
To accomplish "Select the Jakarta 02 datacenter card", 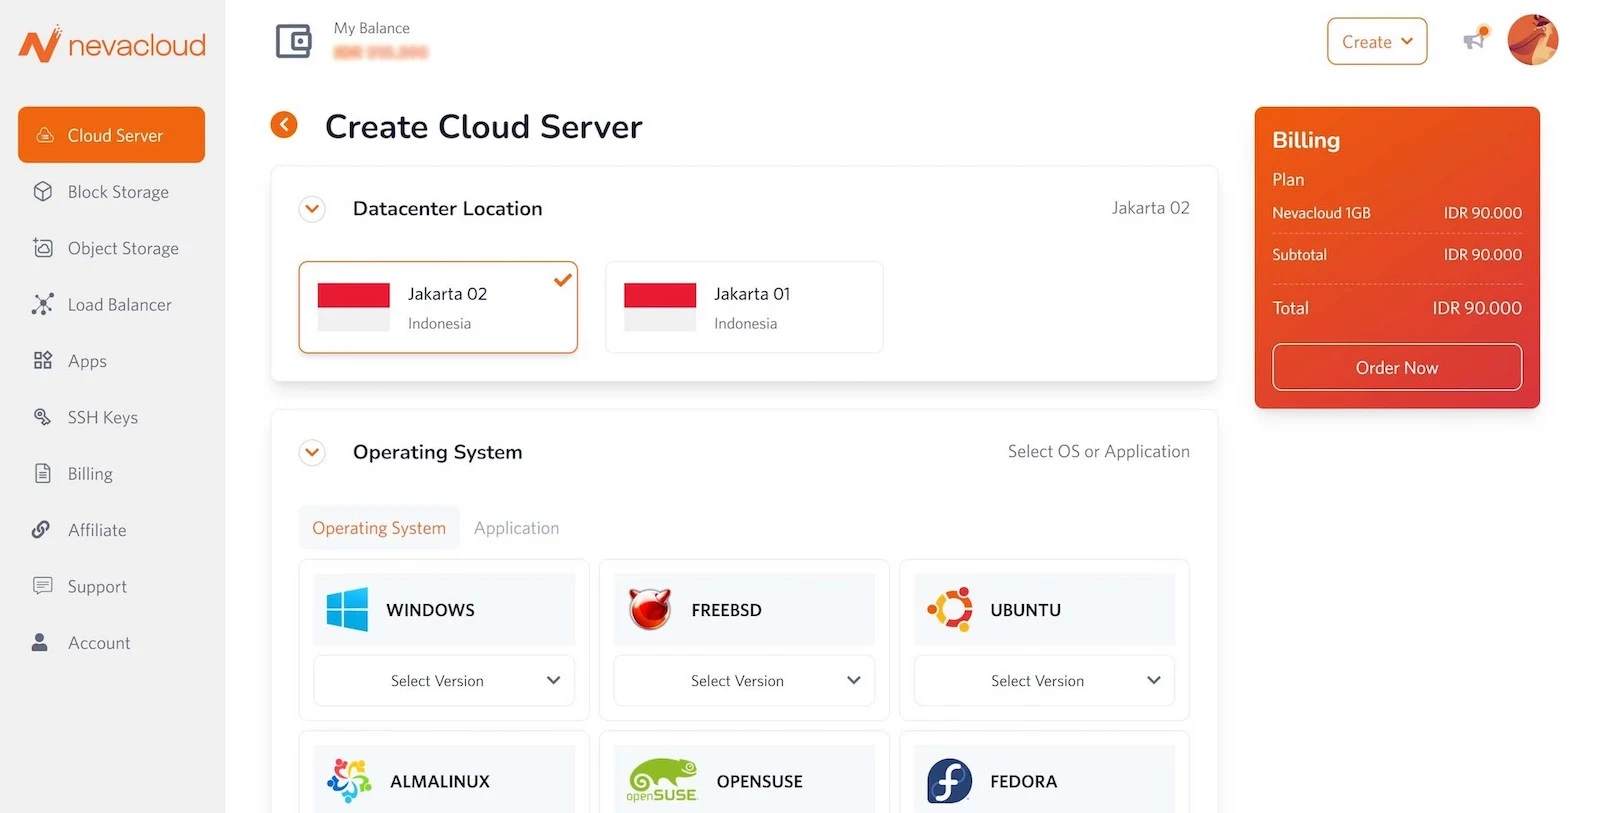I will click(438, 307).
